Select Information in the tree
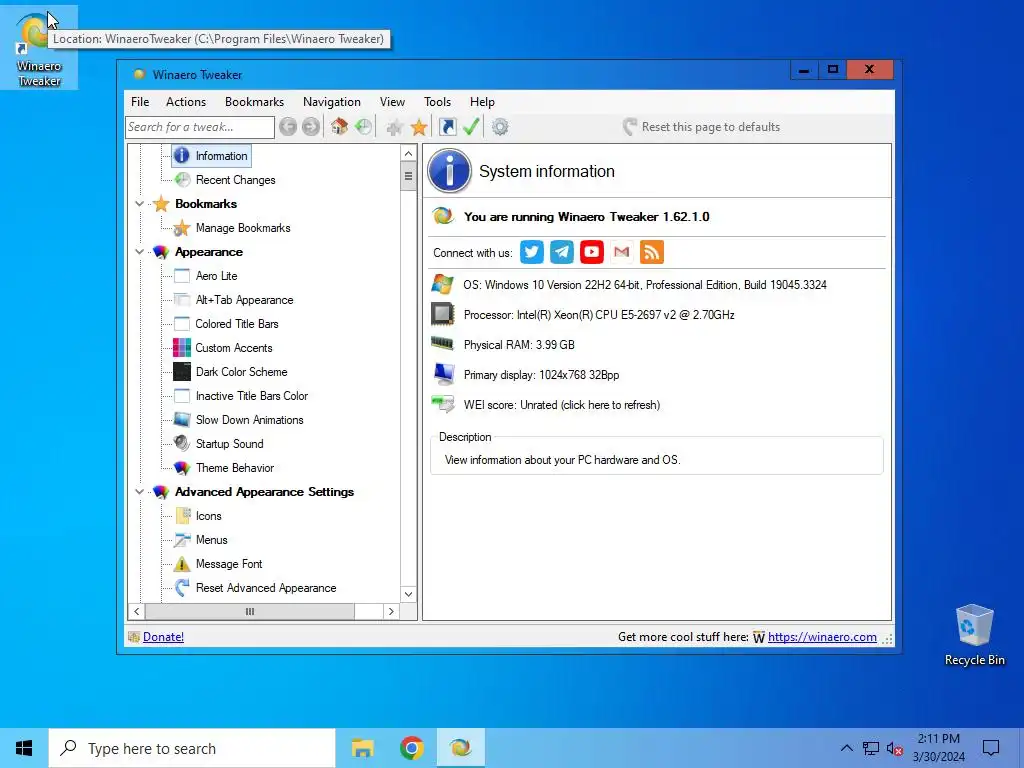The height and width of the screenshot is (768, 1024). [212, 155]
